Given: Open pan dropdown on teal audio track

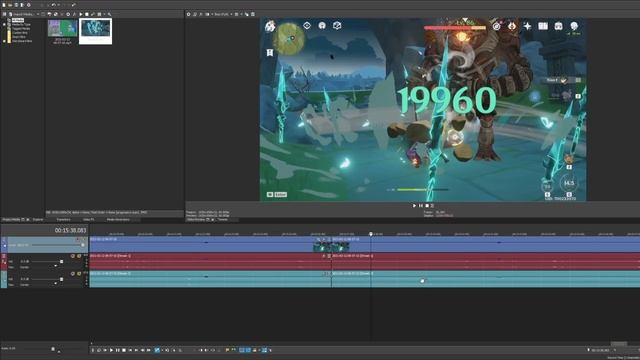Looking at the screenshot, I should click(x=56, y=284).
